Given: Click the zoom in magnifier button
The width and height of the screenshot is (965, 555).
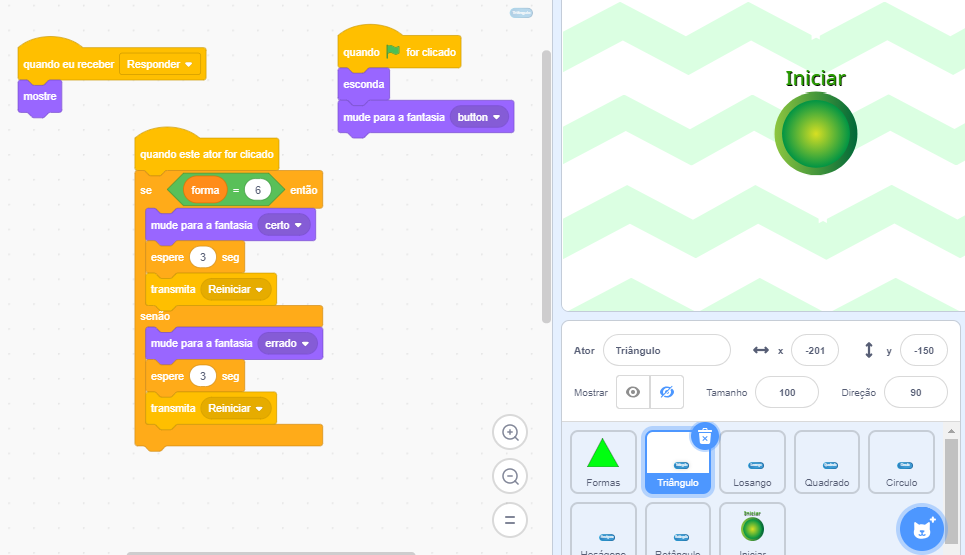Looking at the screenshot, I should tap(510, 433).
